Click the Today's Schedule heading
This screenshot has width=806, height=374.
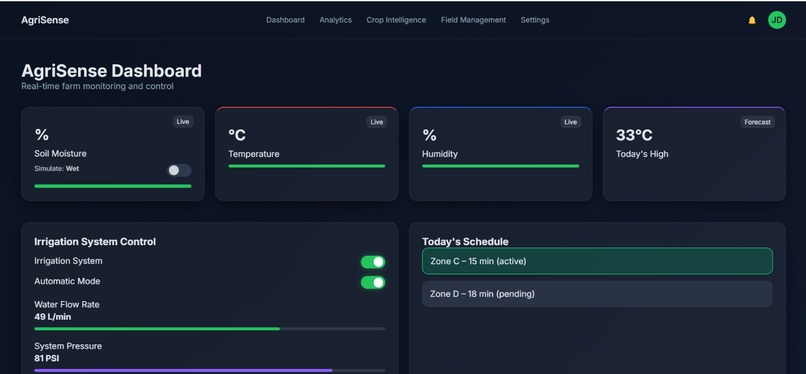point(465,241)
